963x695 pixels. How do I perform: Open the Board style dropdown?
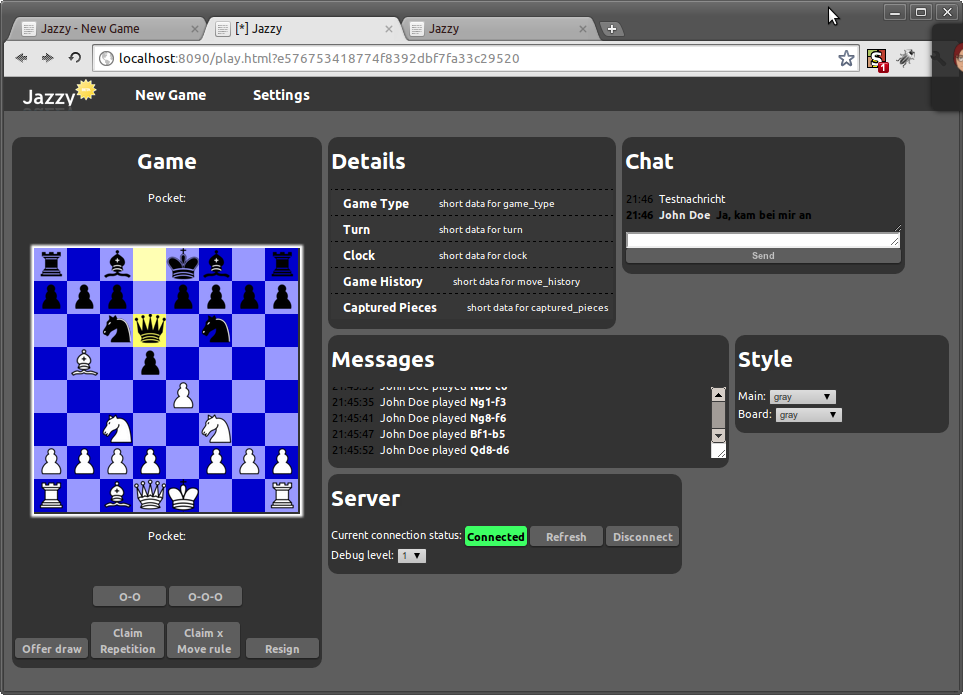(808, 415)
